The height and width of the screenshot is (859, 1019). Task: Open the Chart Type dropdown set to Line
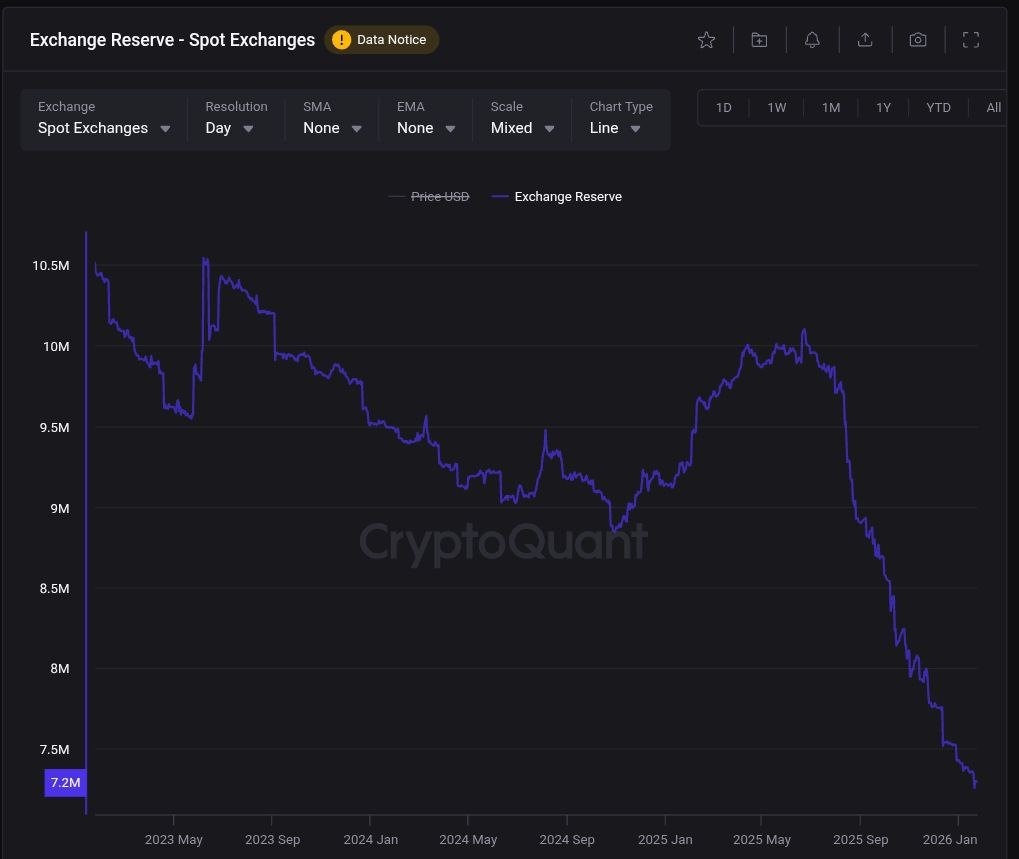coord(614,128)
